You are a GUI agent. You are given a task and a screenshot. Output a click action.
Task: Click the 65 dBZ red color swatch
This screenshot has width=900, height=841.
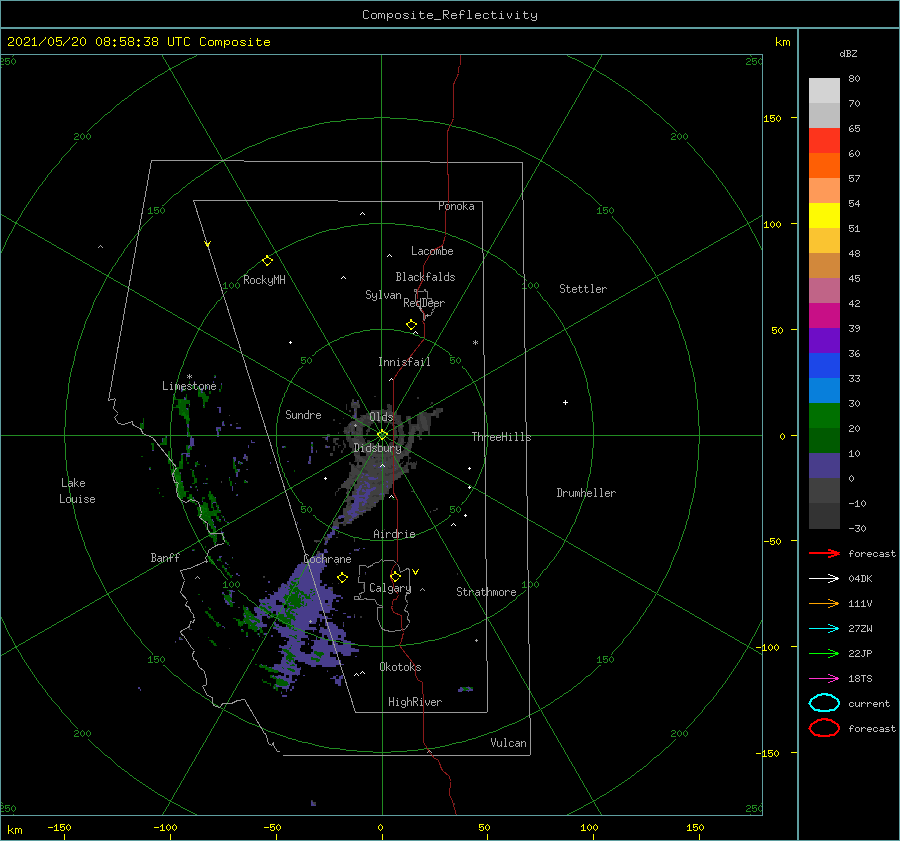(824, 140)
